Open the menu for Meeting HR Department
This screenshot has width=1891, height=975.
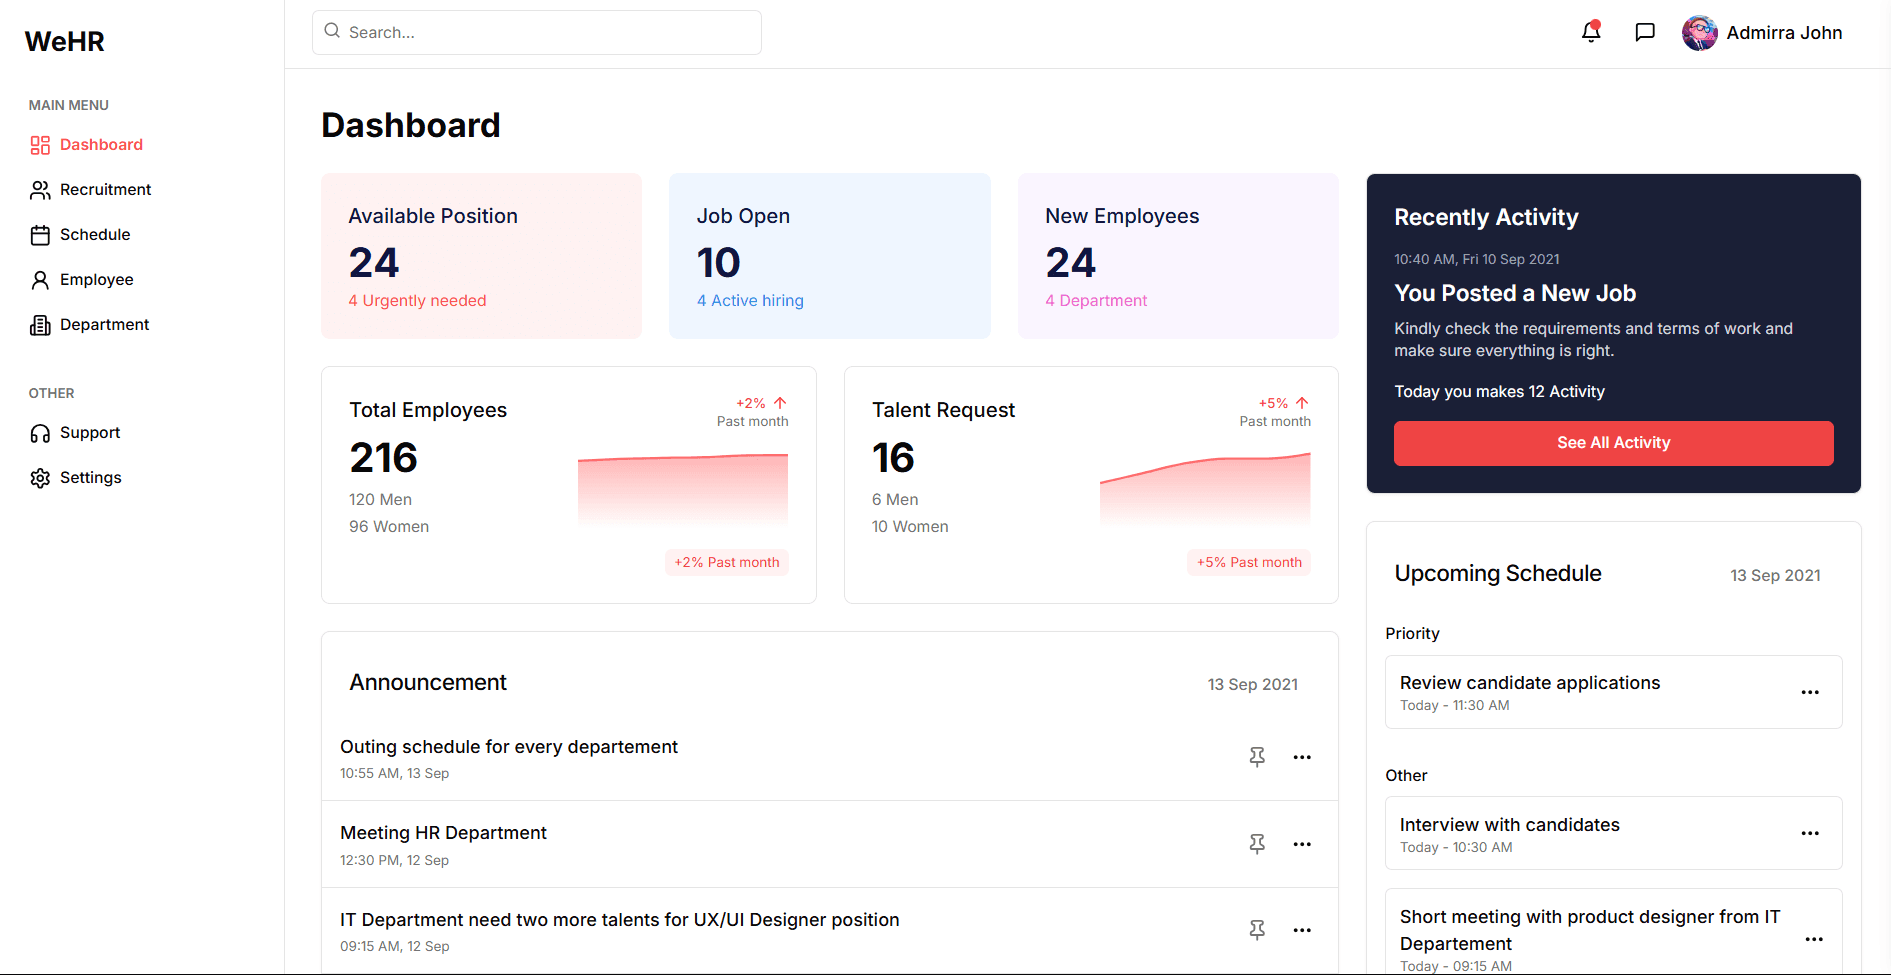1302,844
